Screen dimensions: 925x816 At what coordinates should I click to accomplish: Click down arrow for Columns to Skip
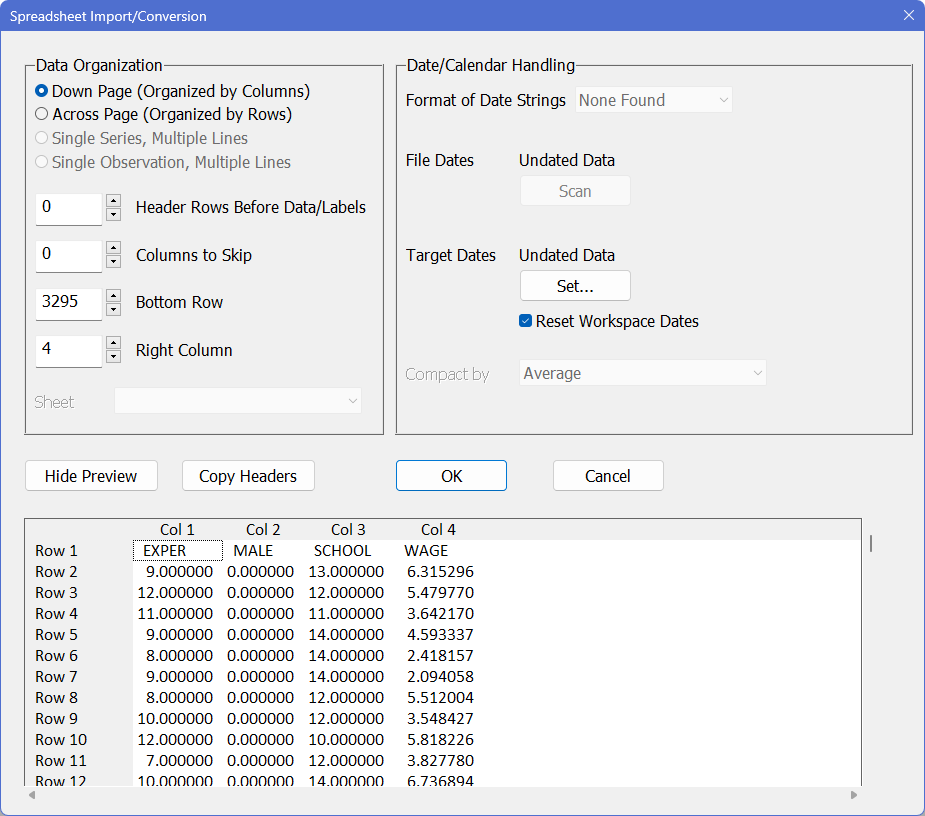click(x=113, y=262)
